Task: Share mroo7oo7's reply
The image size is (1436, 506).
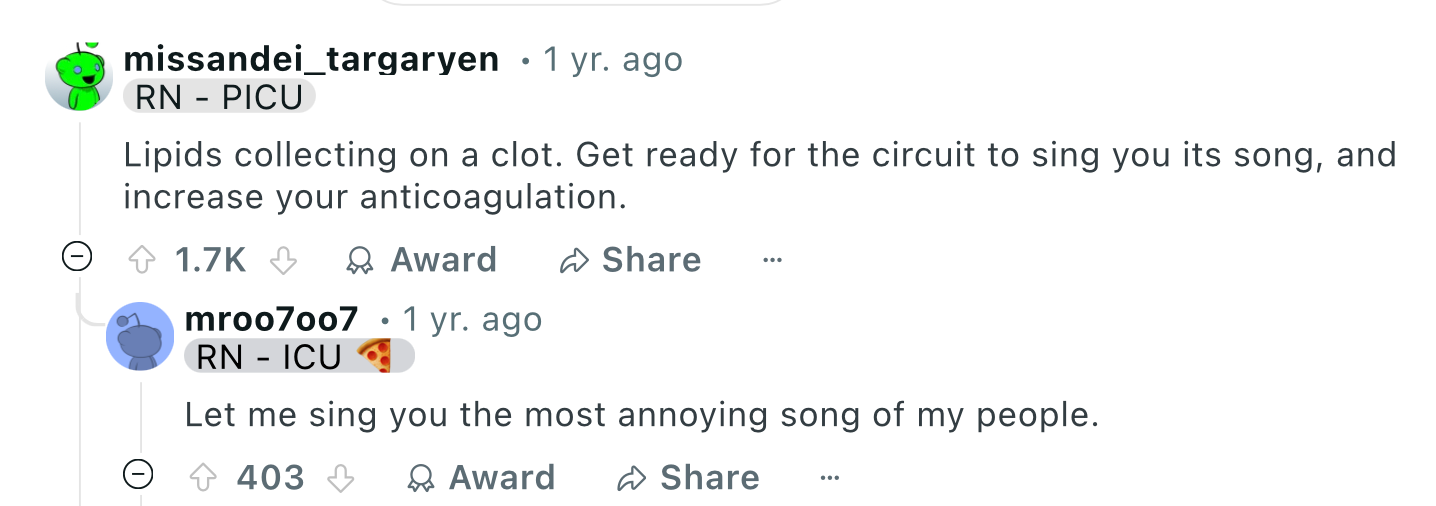Action: click(688, 478)
